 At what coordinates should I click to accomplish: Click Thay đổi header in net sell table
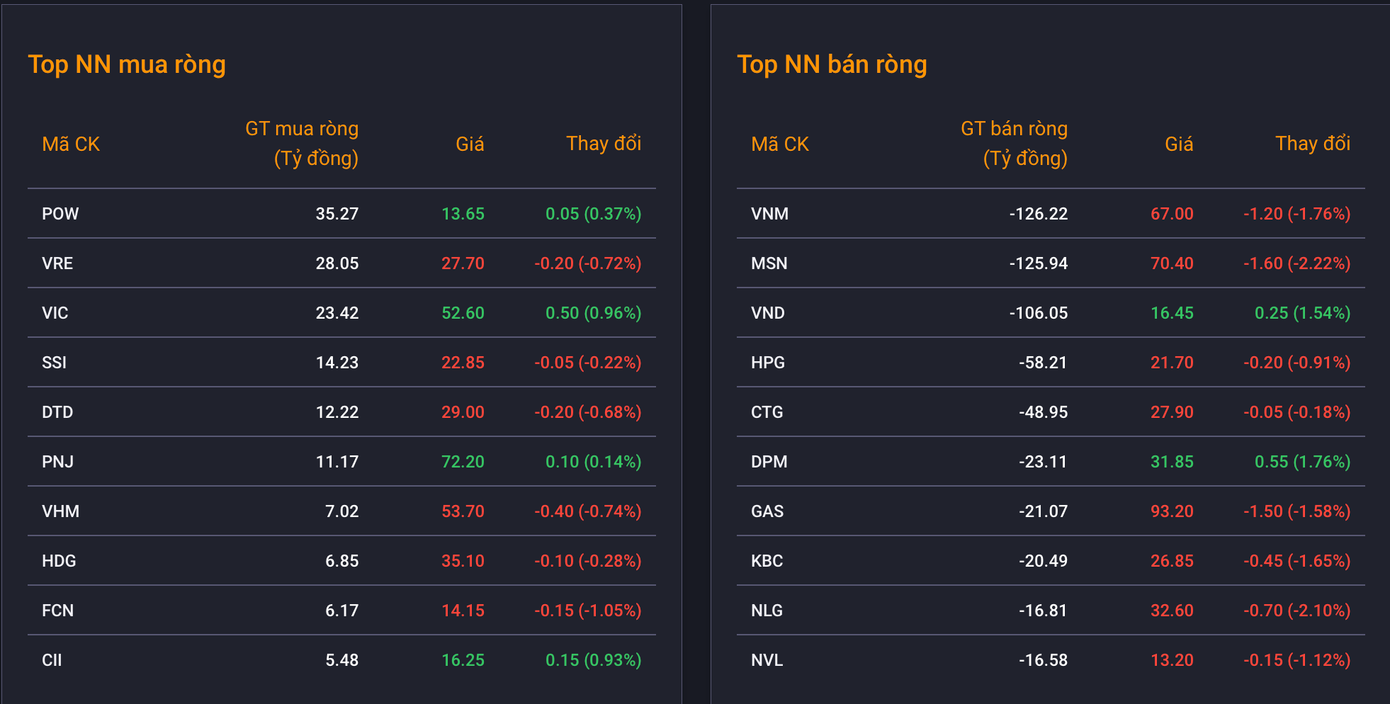[x=1312, y=143]
